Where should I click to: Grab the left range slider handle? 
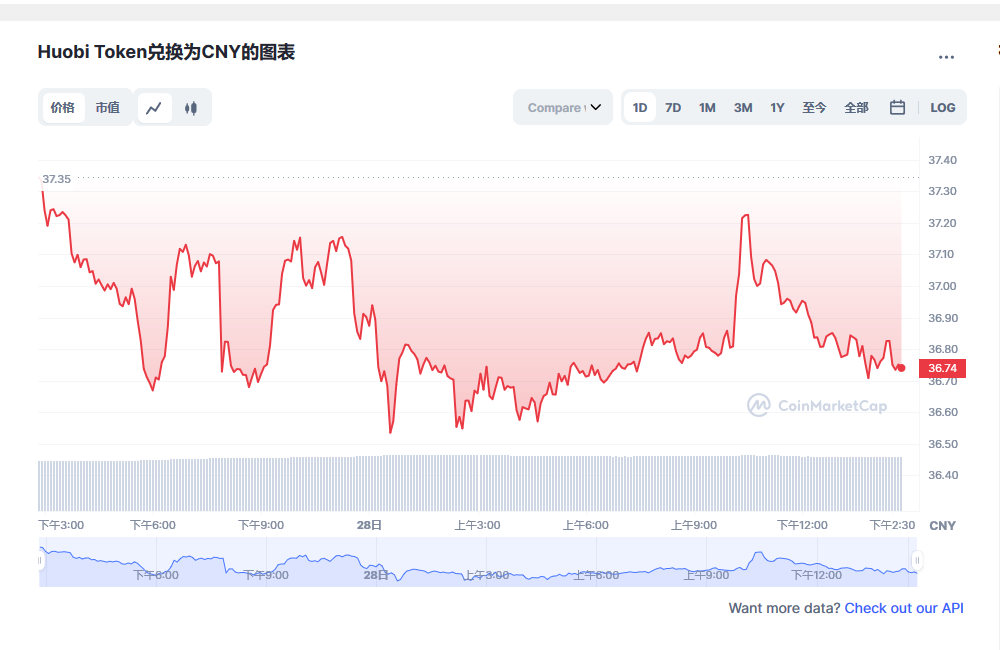(40, 561)
